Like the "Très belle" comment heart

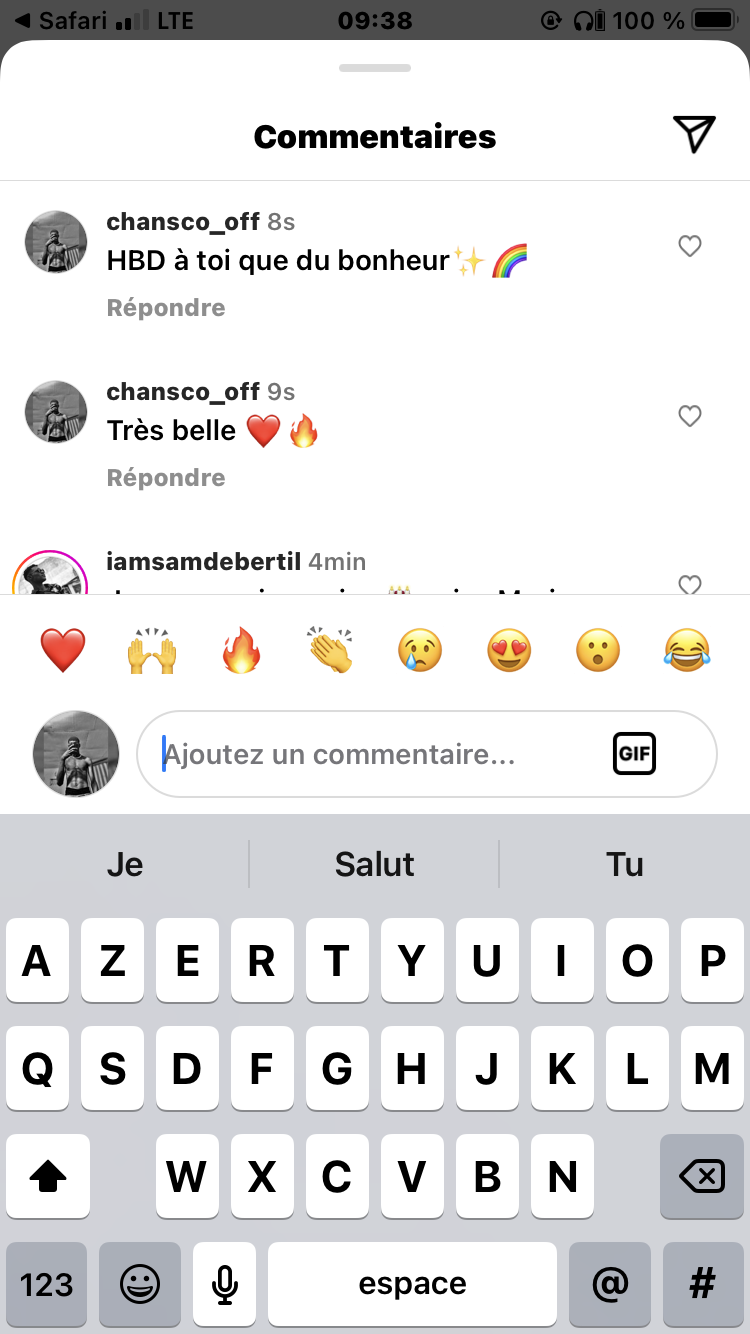[690, 416]
